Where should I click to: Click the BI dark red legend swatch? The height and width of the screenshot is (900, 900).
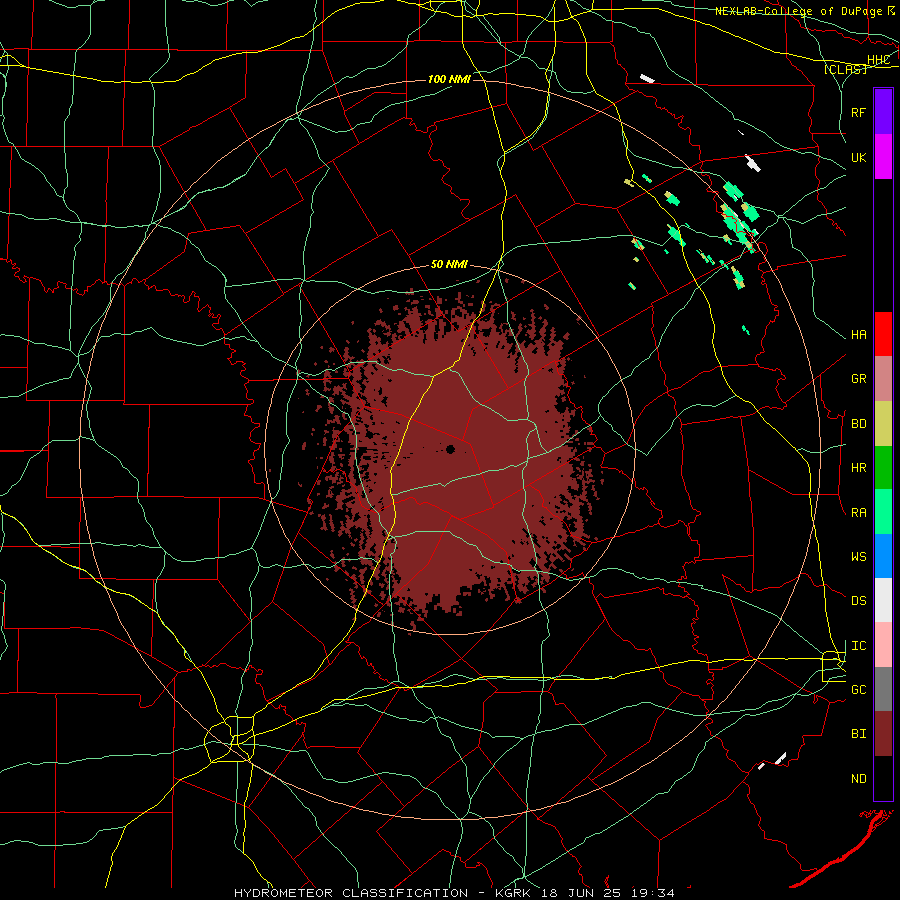(883, 734)
